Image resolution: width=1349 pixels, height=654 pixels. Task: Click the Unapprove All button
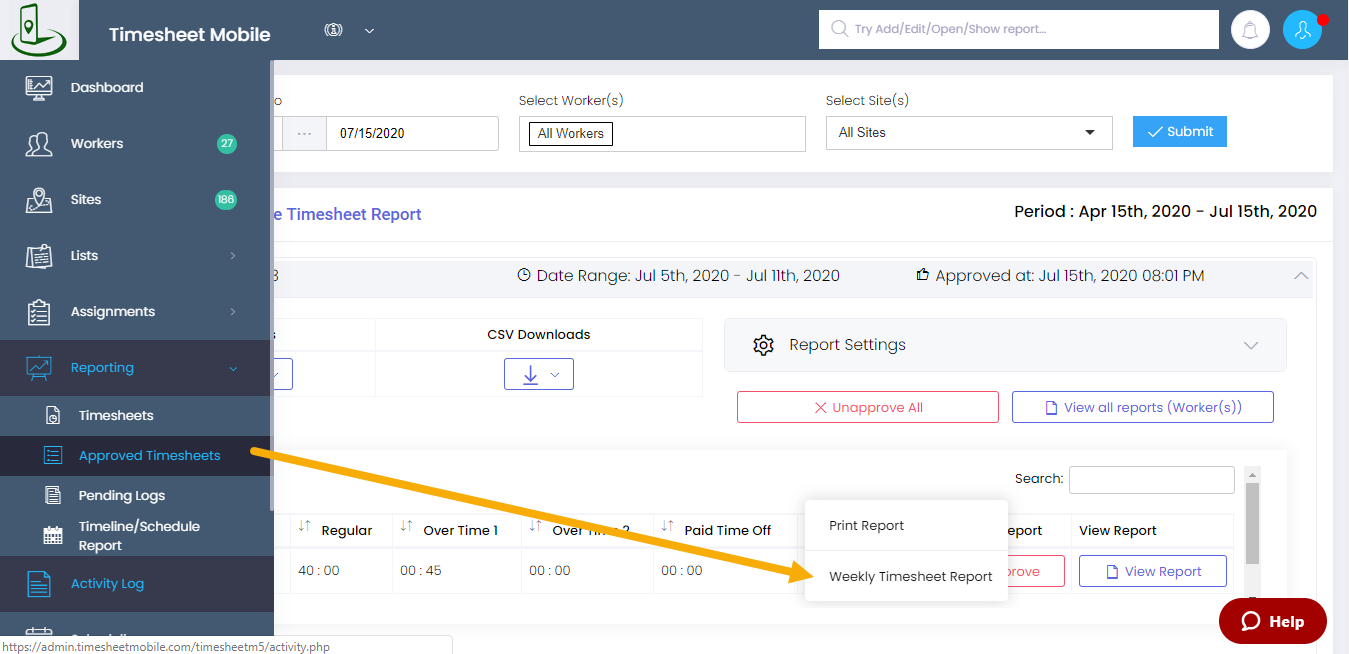click(x=868, y=408)
